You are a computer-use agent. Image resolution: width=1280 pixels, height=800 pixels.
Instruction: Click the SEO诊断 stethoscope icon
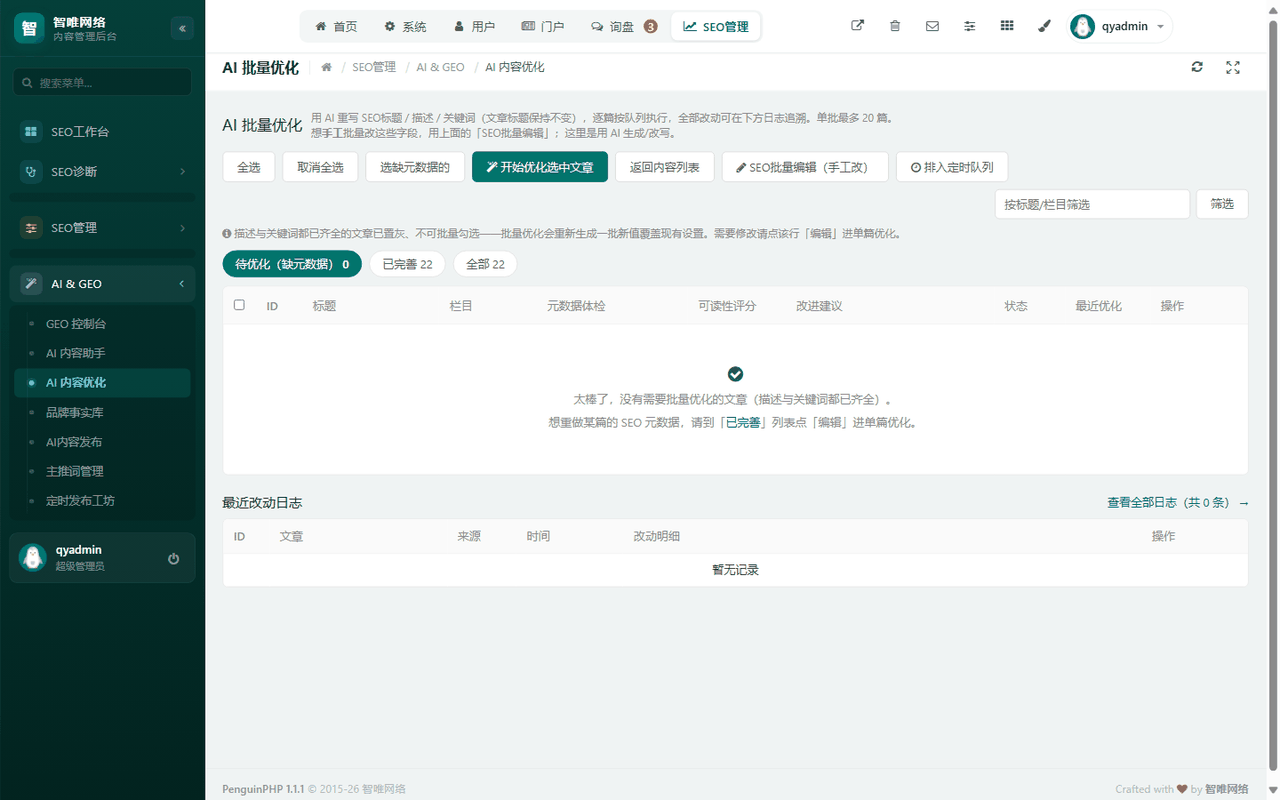(x=32, y=171)
